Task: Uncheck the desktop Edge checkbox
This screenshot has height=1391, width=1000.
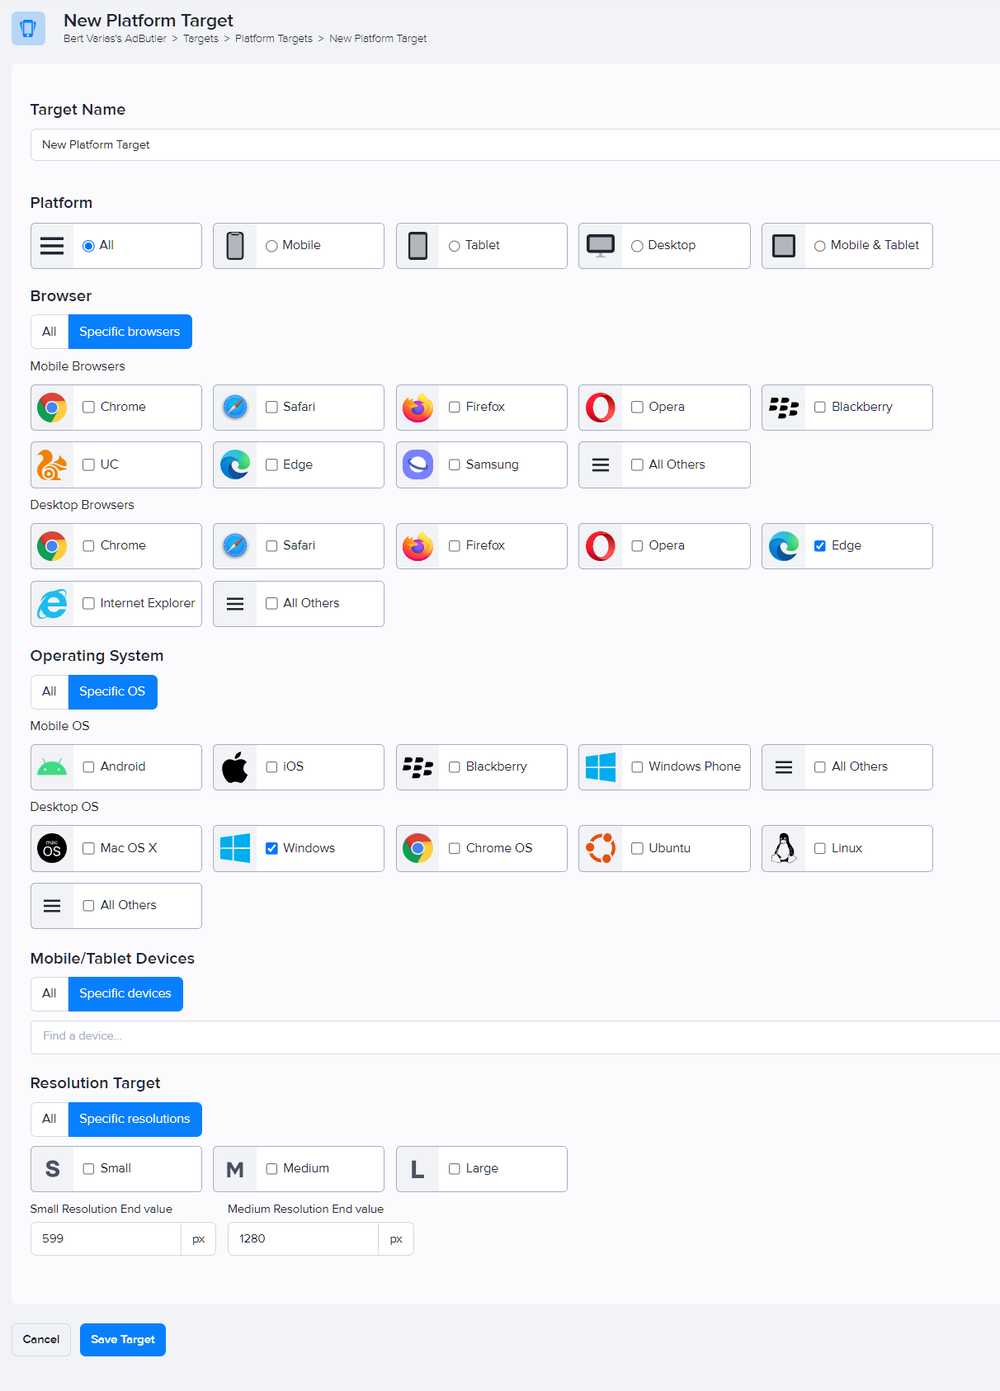Action: [820, 546]
